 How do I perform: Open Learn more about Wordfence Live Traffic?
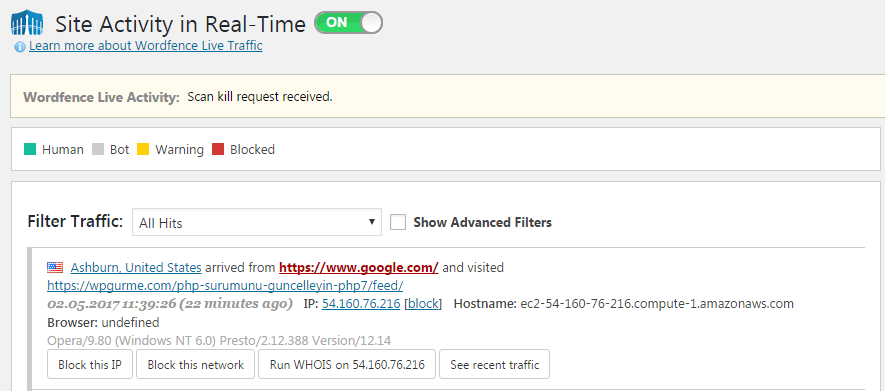(x=146, y=46)
